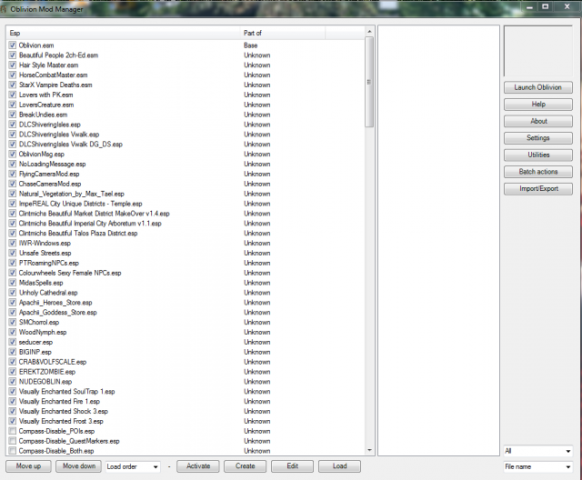The image size is (582, 480).
Task: Click the plugin list scroll down arrow
Action: [x=369, y=450]
